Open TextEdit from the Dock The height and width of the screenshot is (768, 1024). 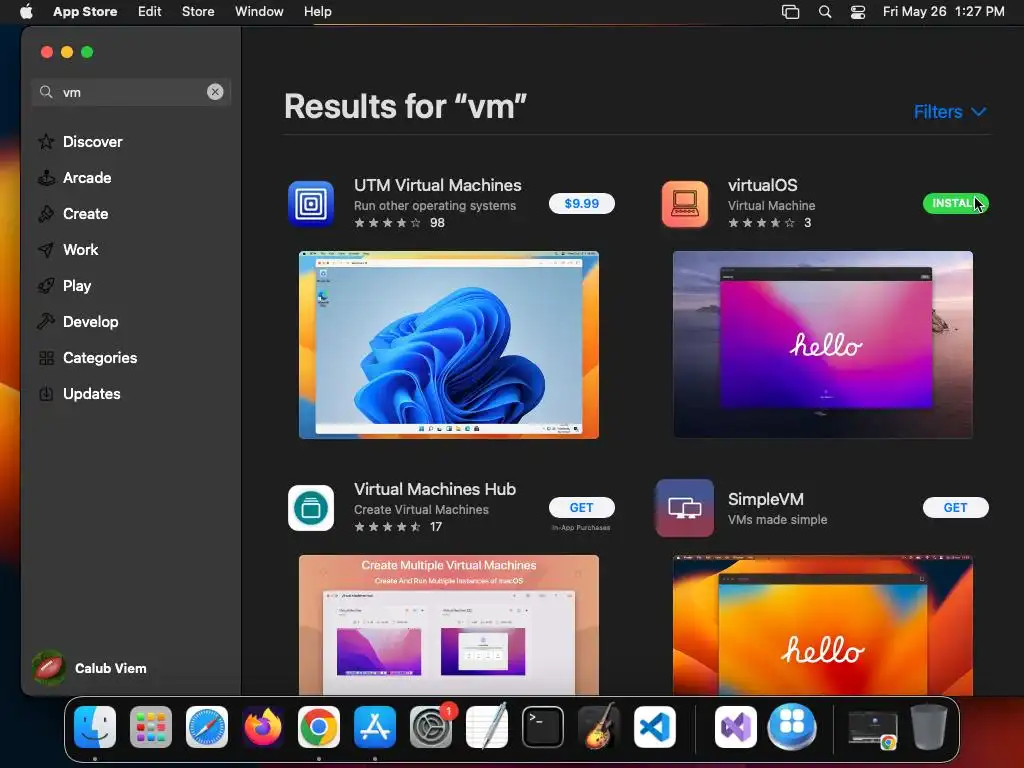pyautogui.click(x=487, y=727)
